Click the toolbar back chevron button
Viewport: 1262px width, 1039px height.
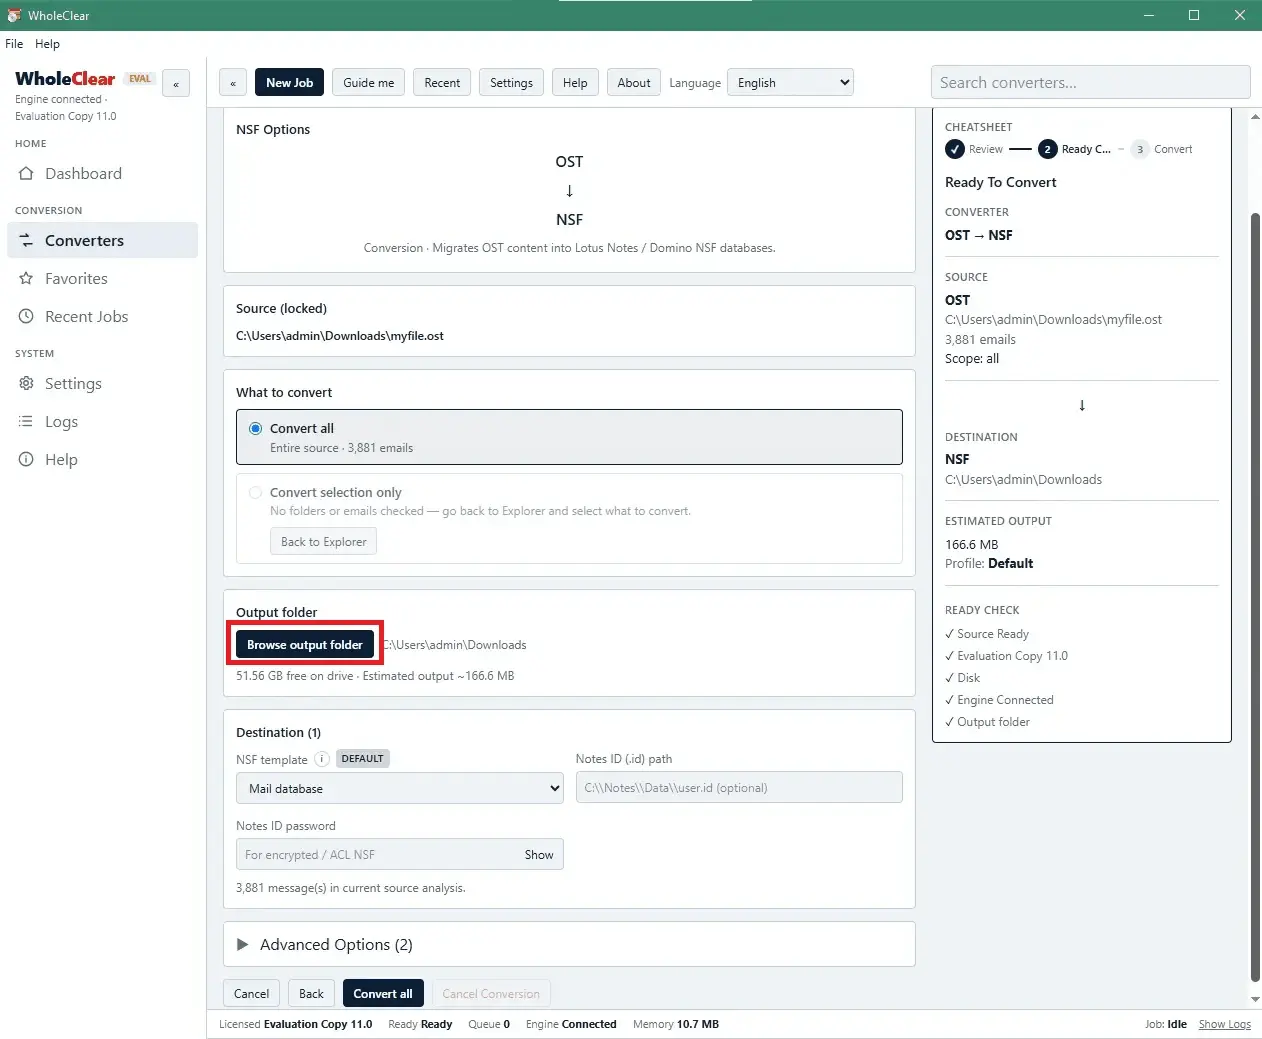tap(233, 83)
